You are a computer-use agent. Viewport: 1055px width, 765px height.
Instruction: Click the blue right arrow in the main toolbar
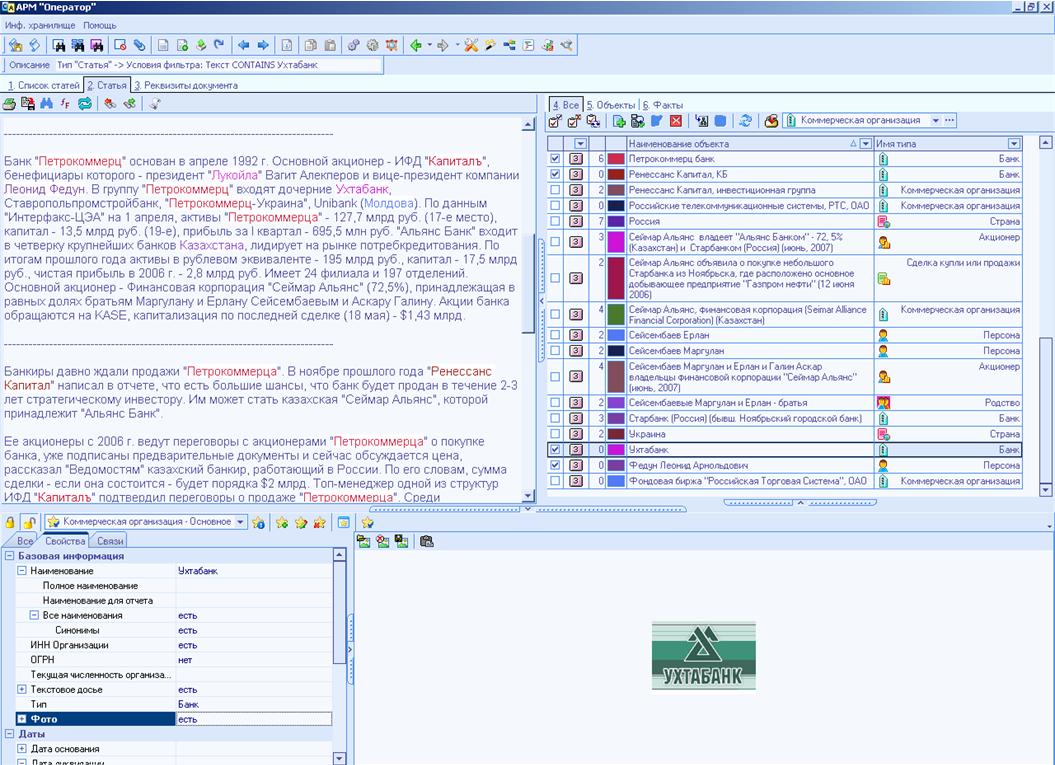pos(263,45)
